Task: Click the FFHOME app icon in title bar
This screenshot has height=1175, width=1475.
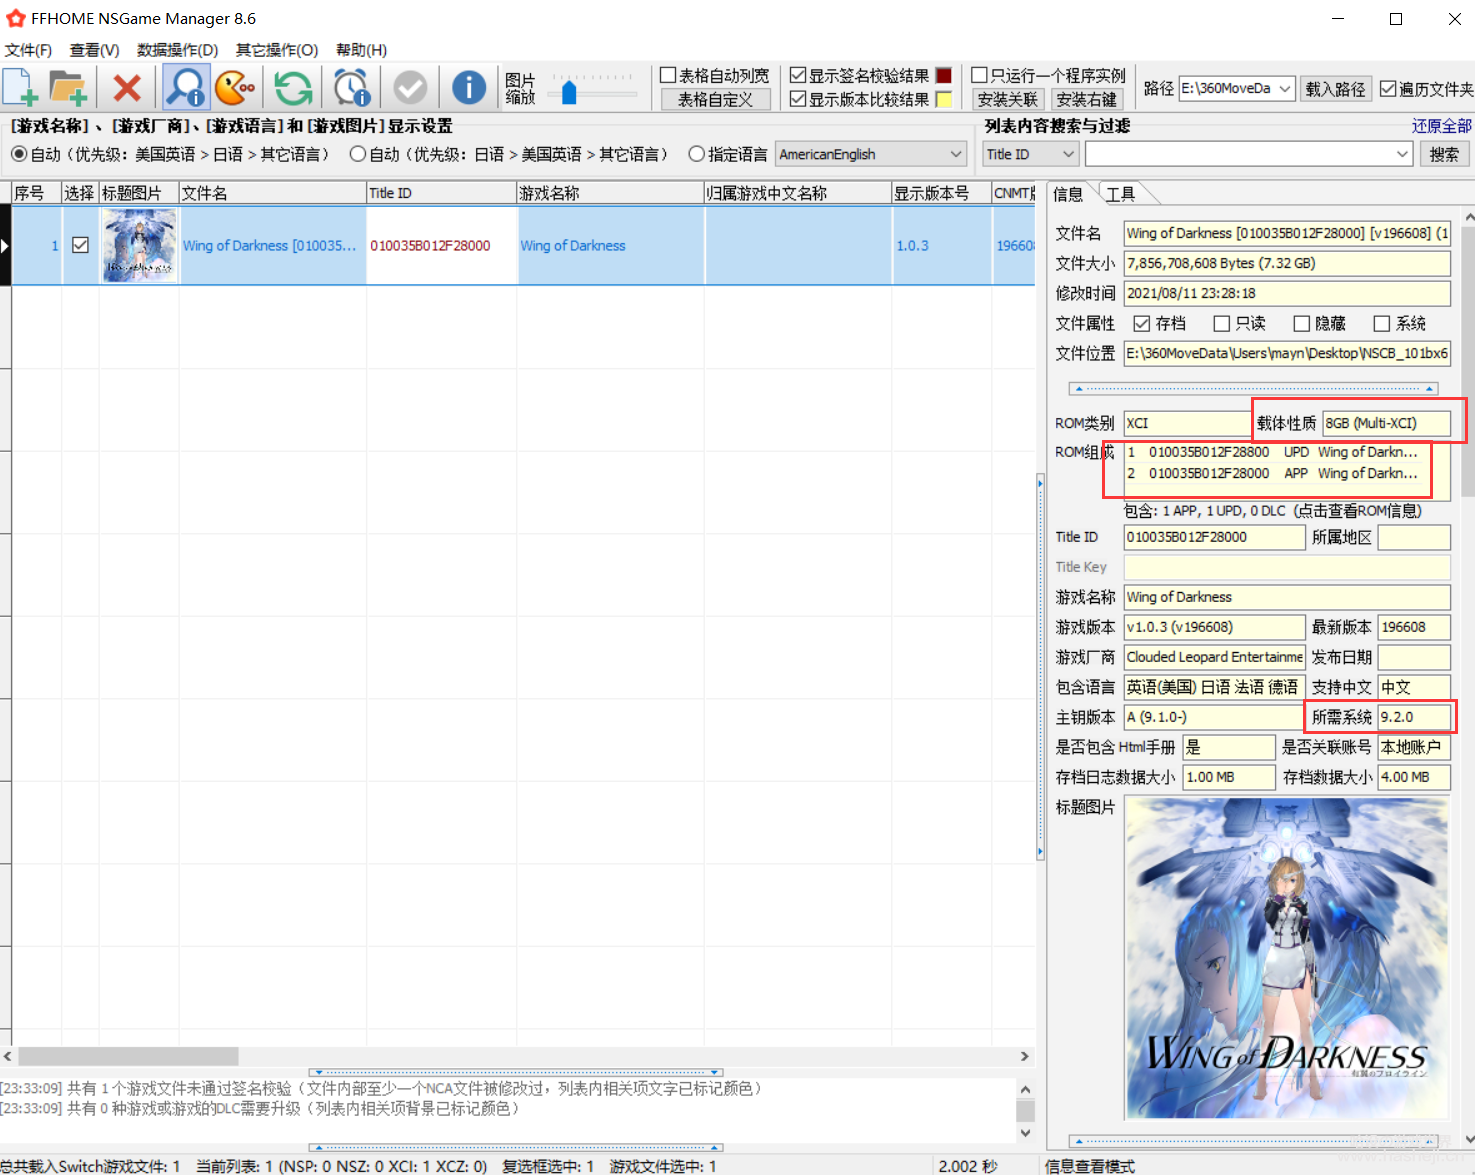Action: coord(15,18)
